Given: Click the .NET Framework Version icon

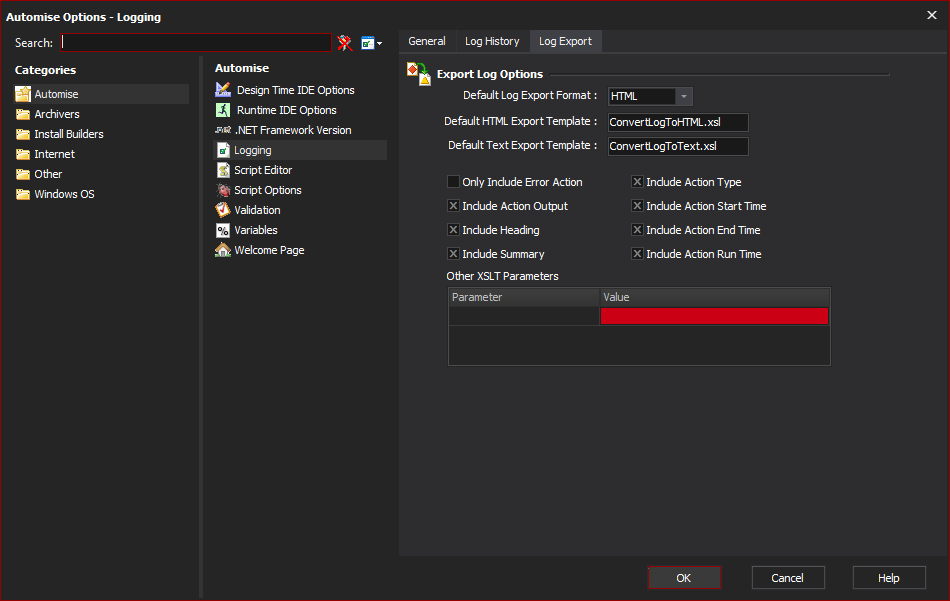Looking at the screenshot, I should pos(223,130).
